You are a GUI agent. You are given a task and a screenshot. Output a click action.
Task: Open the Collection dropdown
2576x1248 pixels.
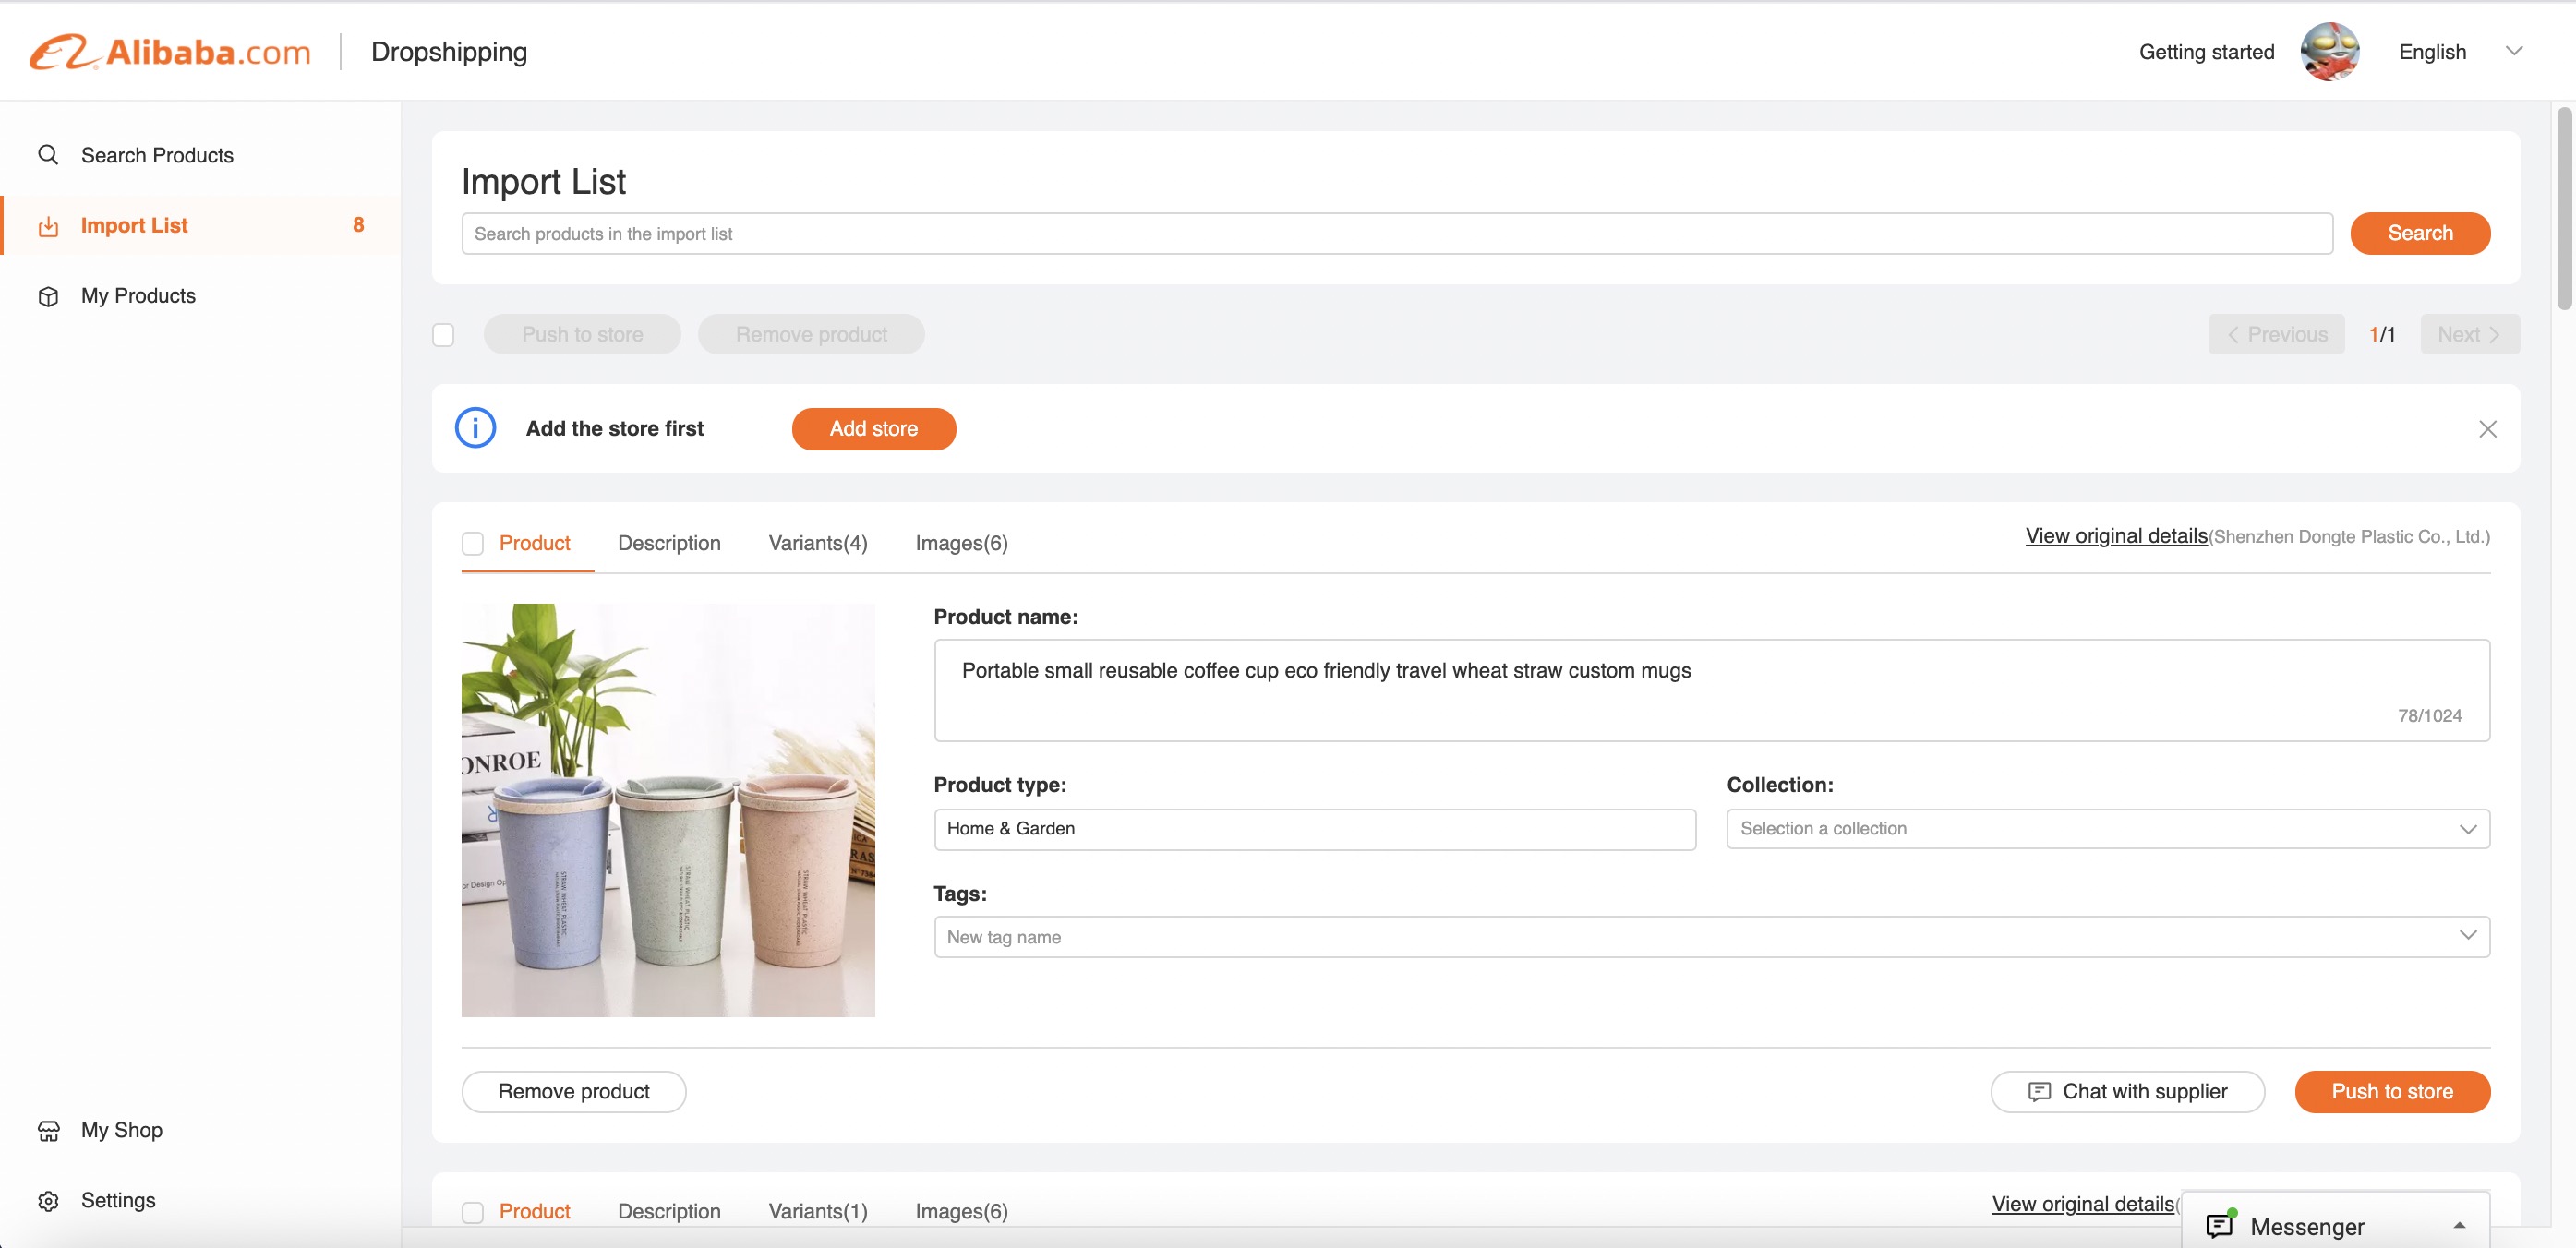coord(2107,828)
